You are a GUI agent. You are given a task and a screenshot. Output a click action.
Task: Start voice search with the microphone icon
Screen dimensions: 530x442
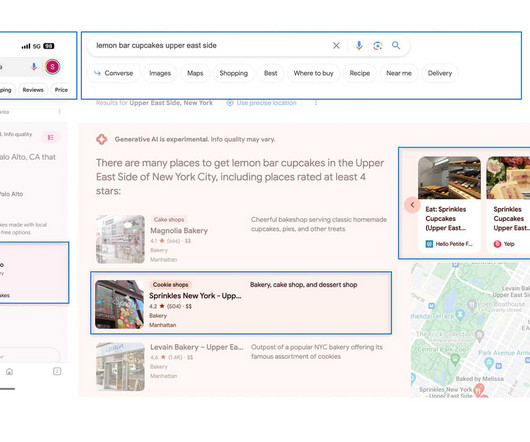pyautogui.click(x=359, y=46)
